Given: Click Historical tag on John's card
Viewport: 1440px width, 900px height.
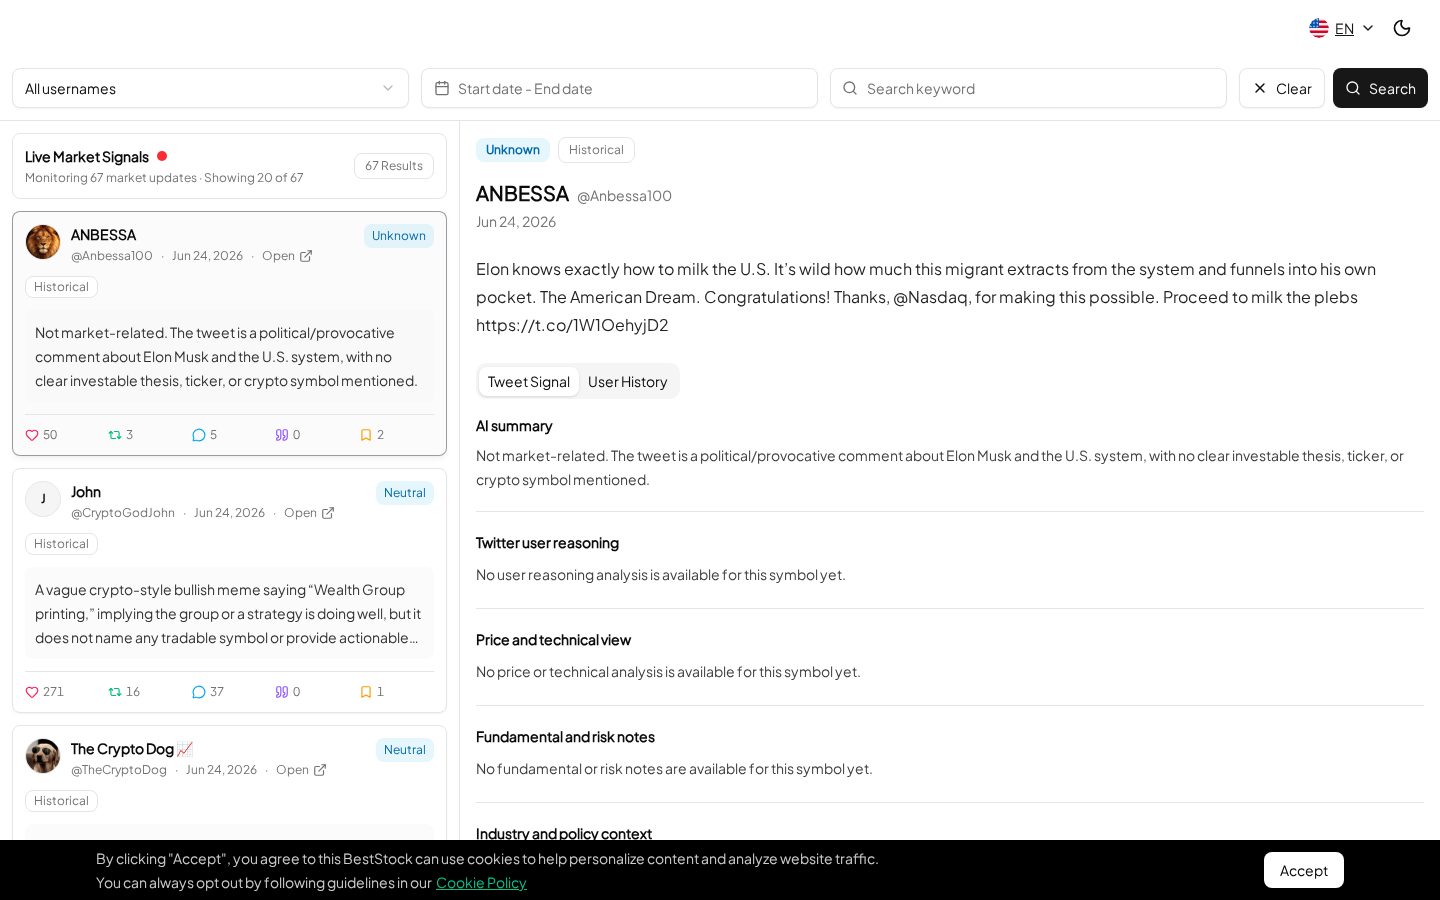Looking at the screenshot, I should click(62, 544).
